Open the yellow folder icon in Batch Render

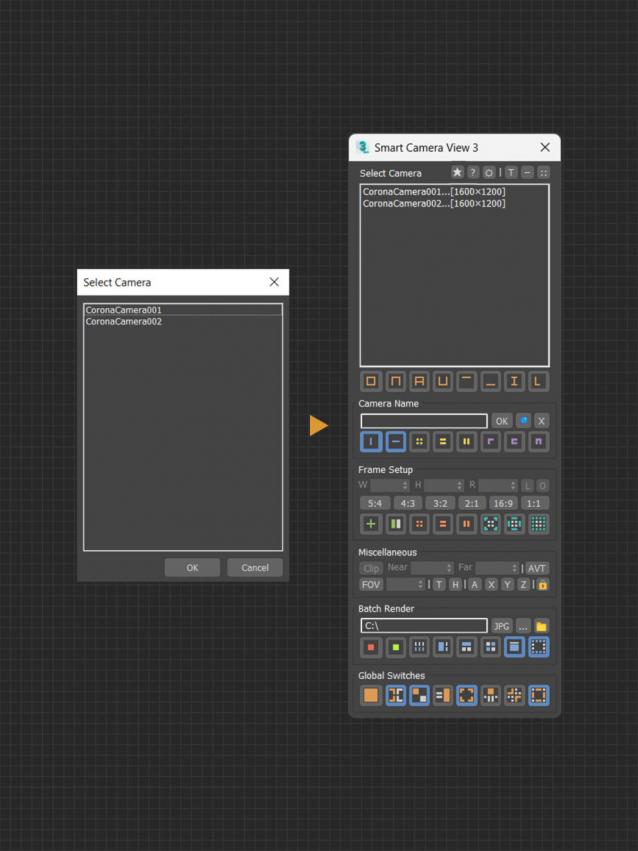541,626
